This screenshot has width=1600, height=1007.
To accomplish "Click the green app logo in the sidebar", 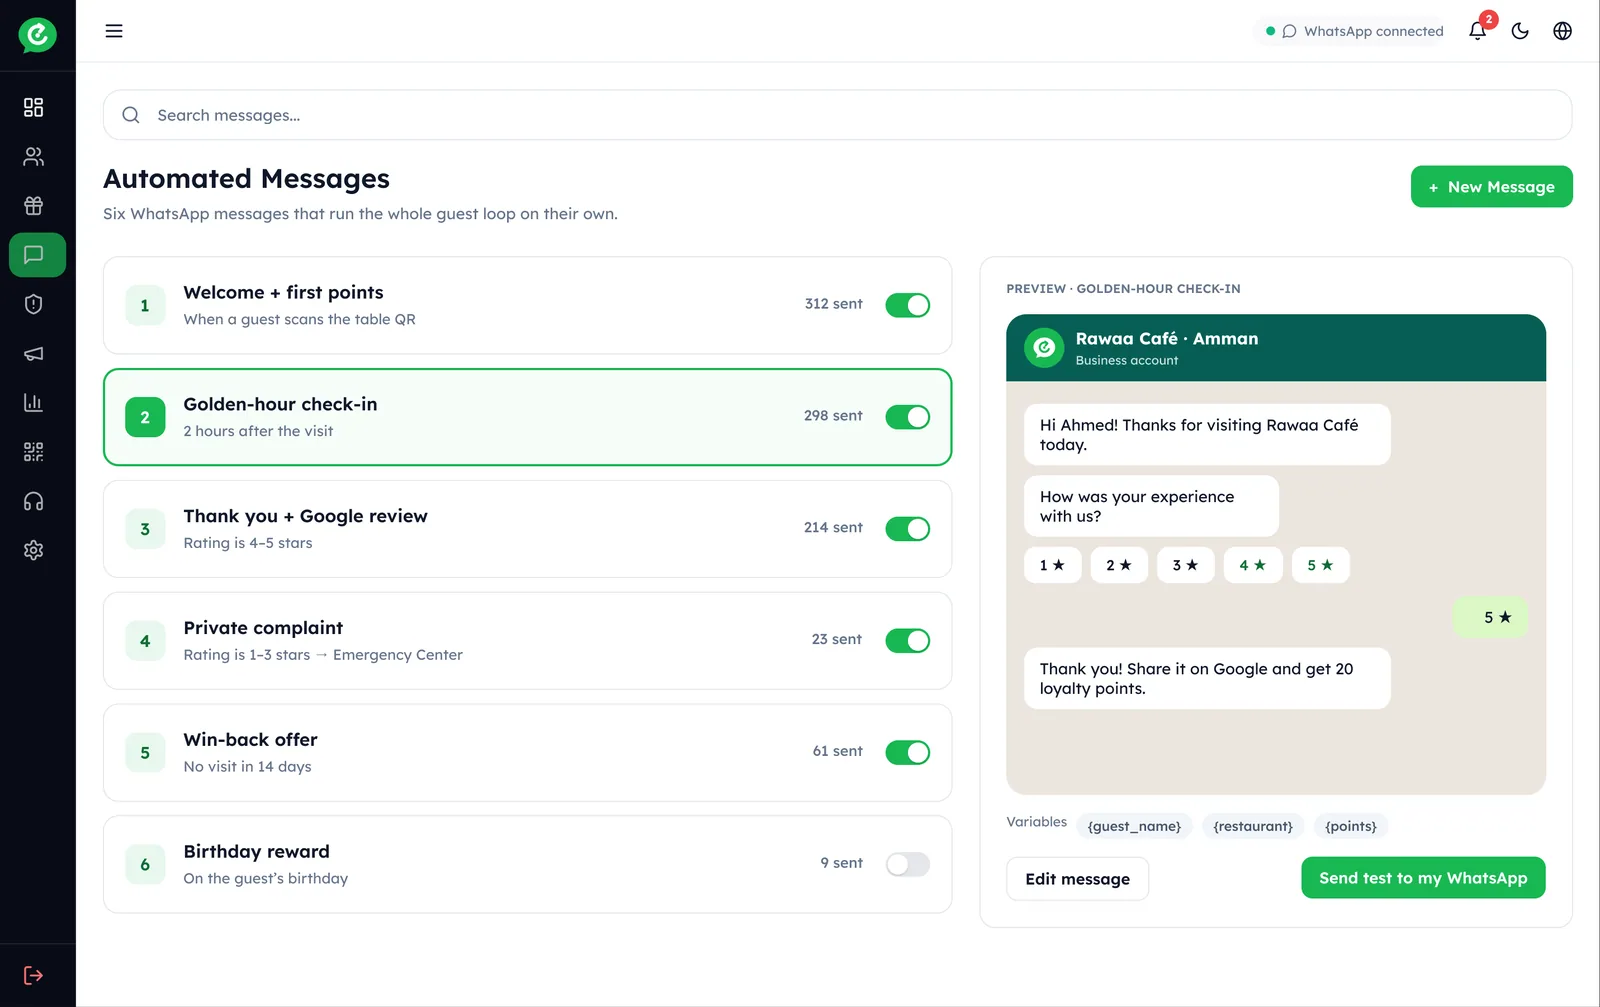I will point(37,35).
